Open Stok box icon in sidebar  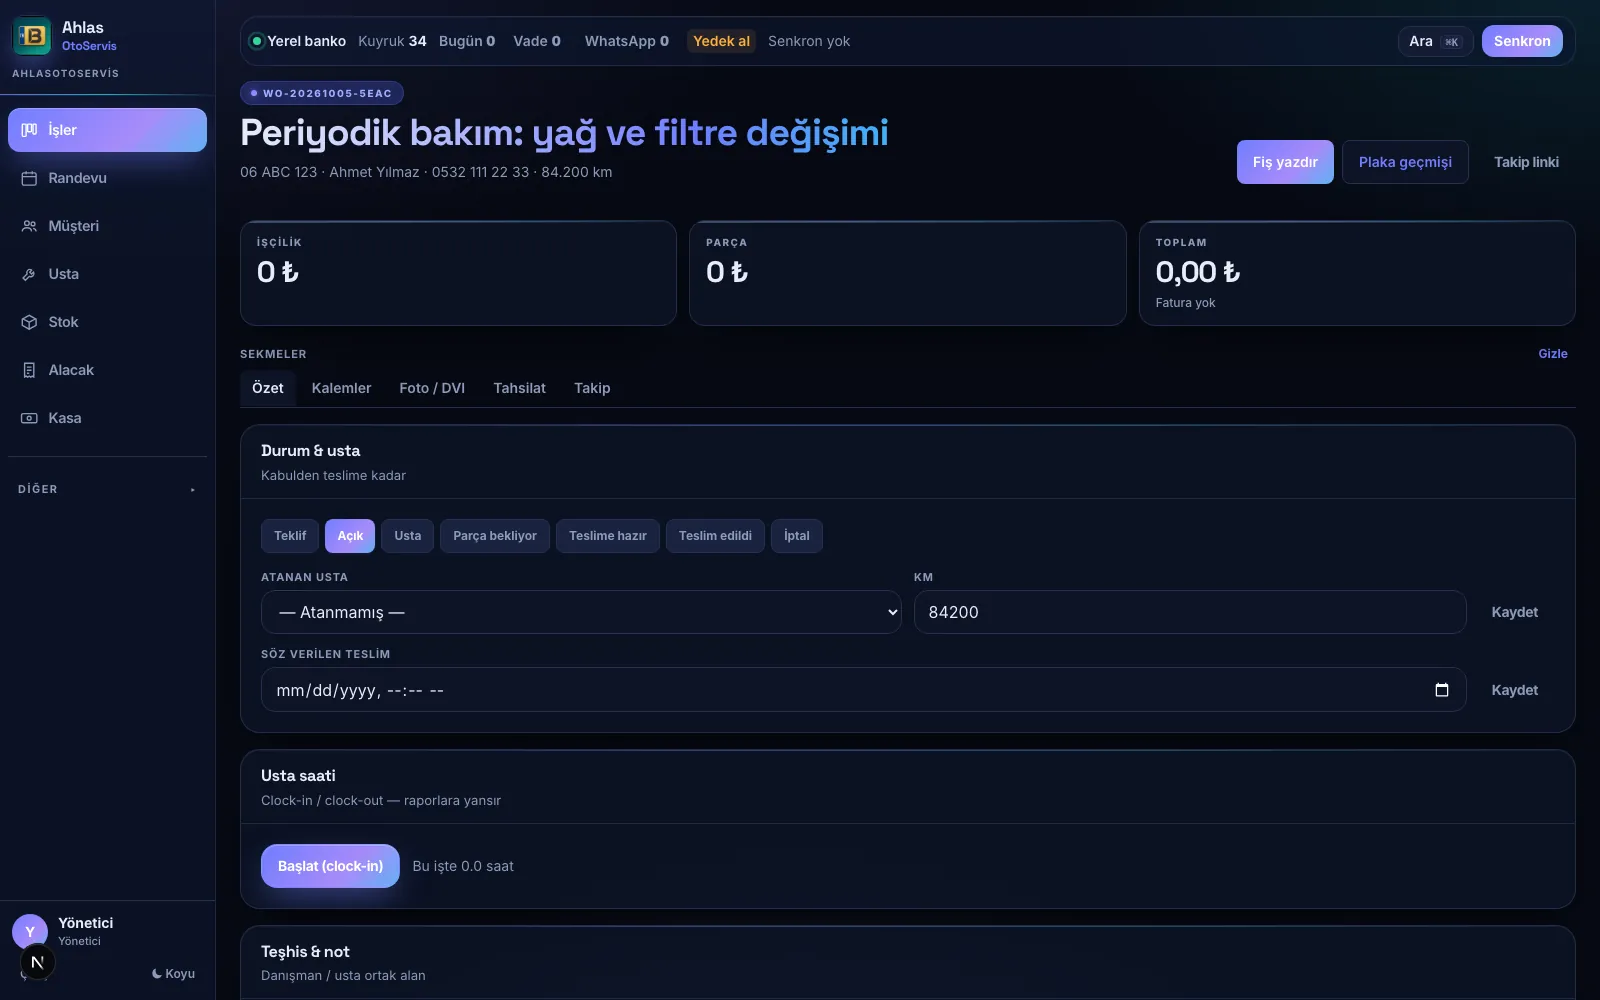click(x=29, y=322)
